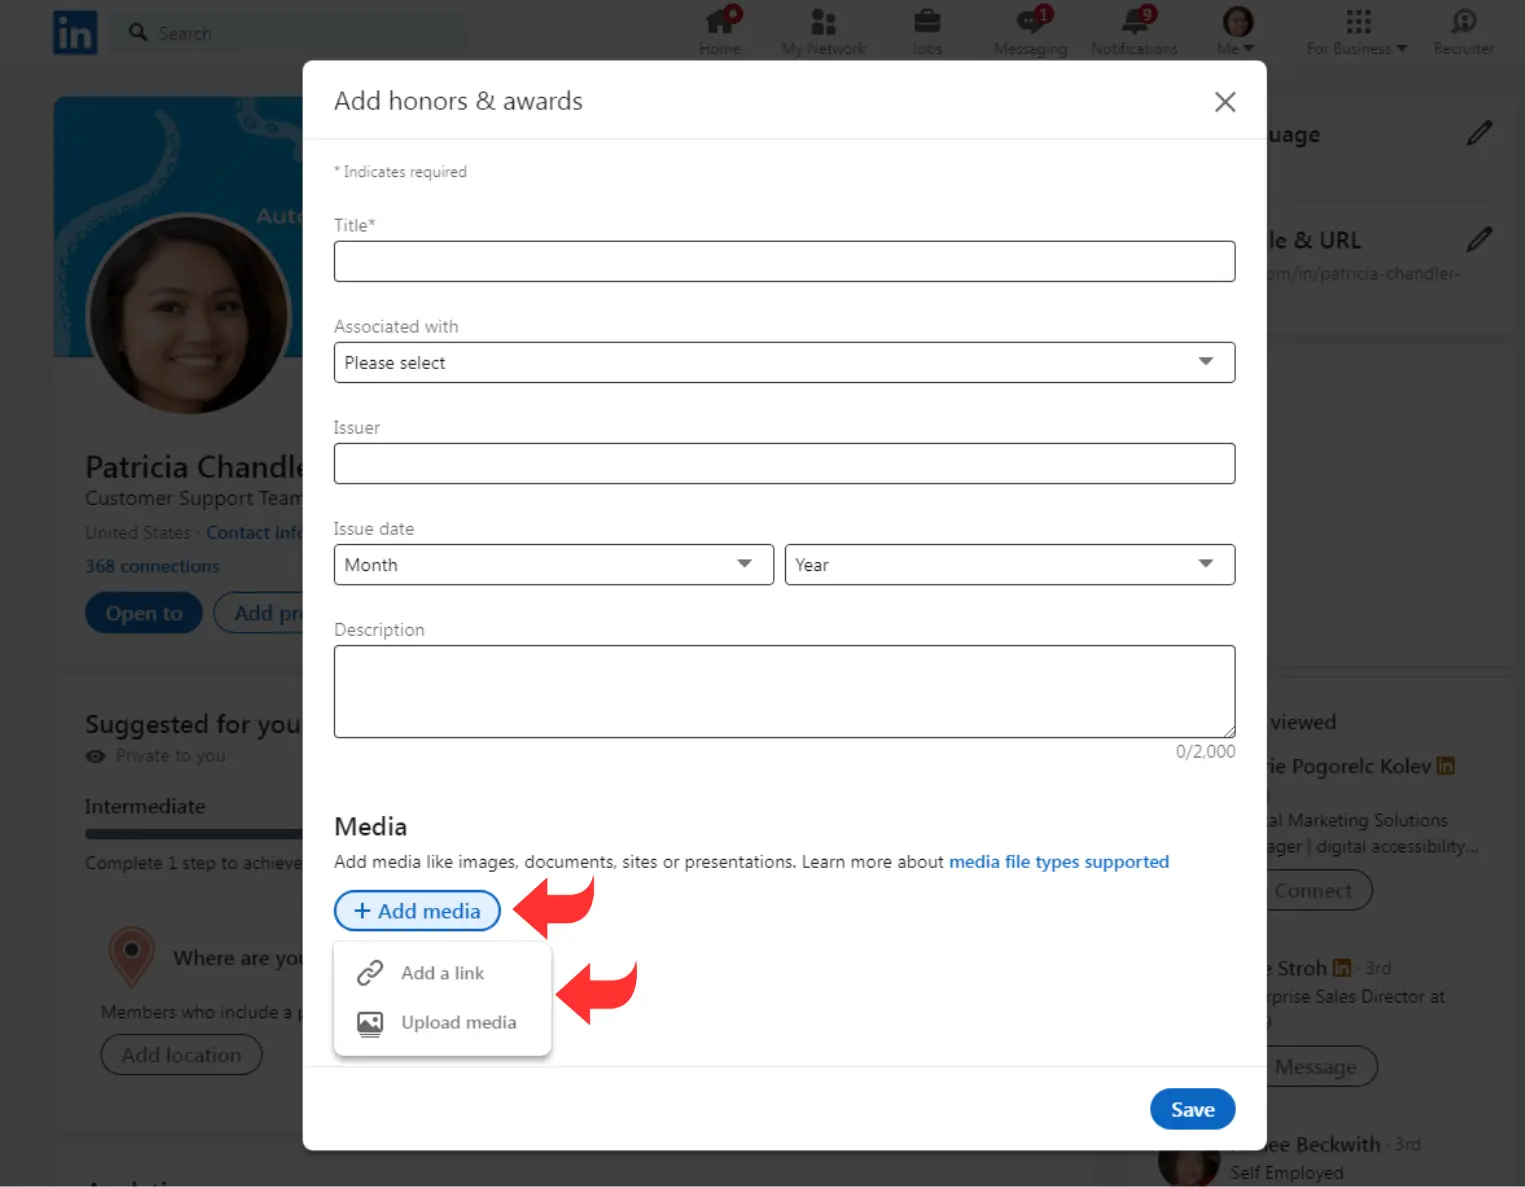The width and height of the screenshot is (1525, 1187).
Task: Click the Title input field
Action: point(784,261)
